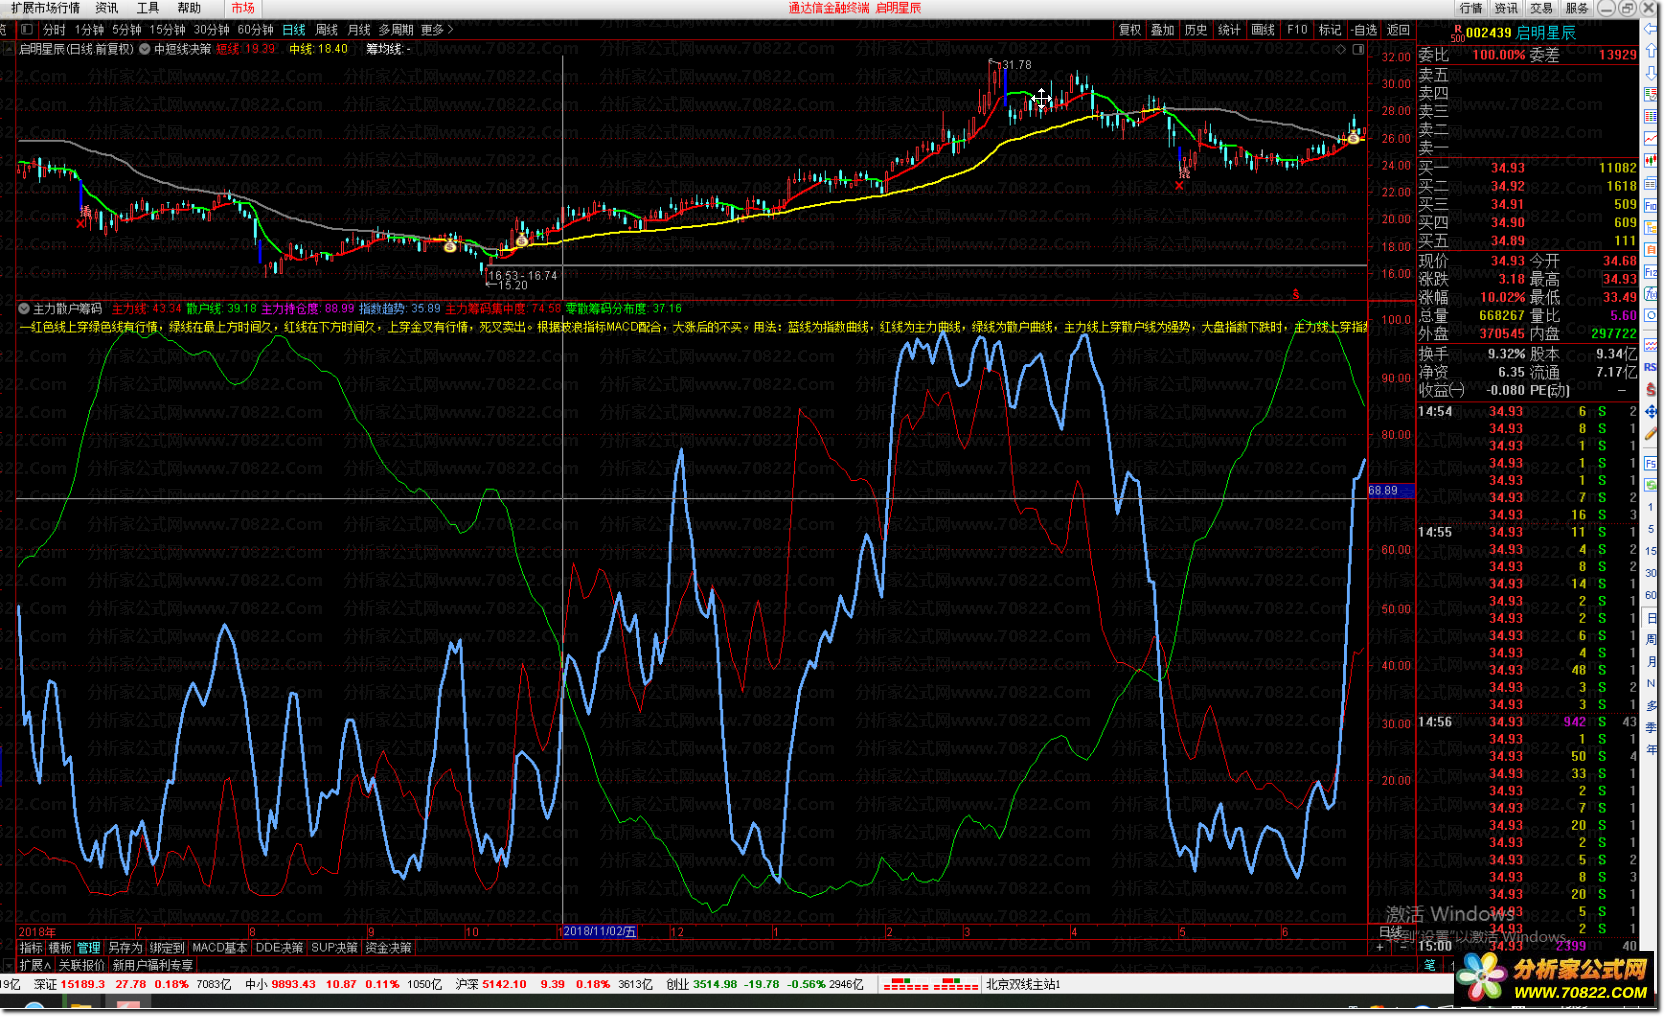Open the 资讯 menu in menu bar
The image size is (1666, 1017).
(x=107, y=8)
